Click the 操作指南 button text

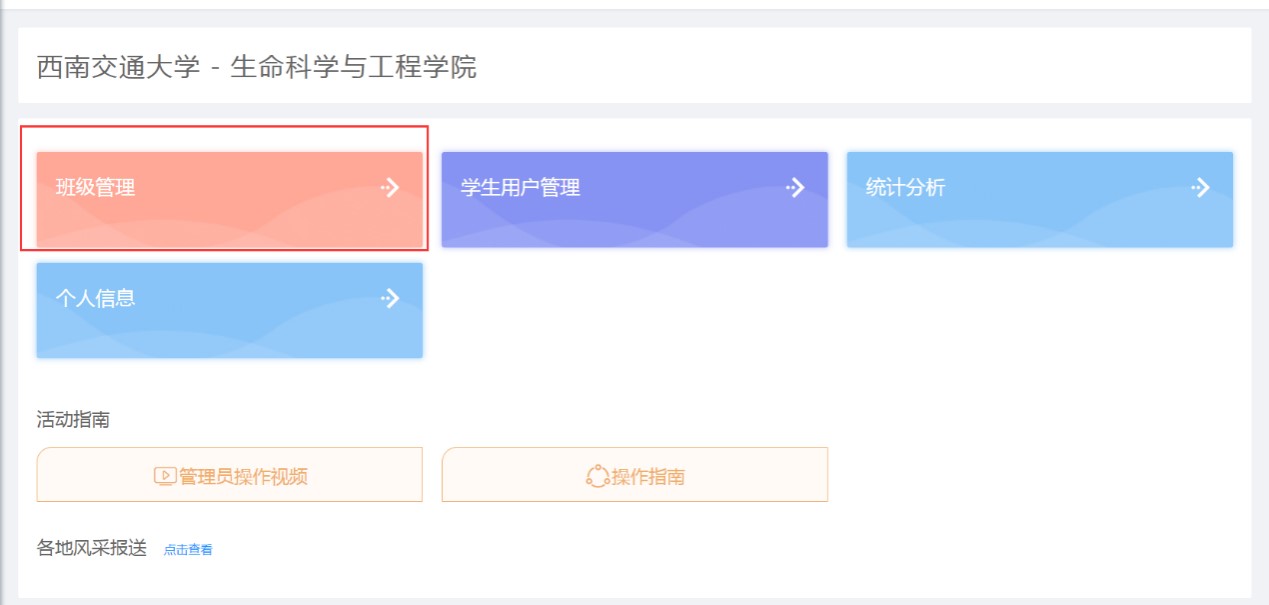[648, 476]
